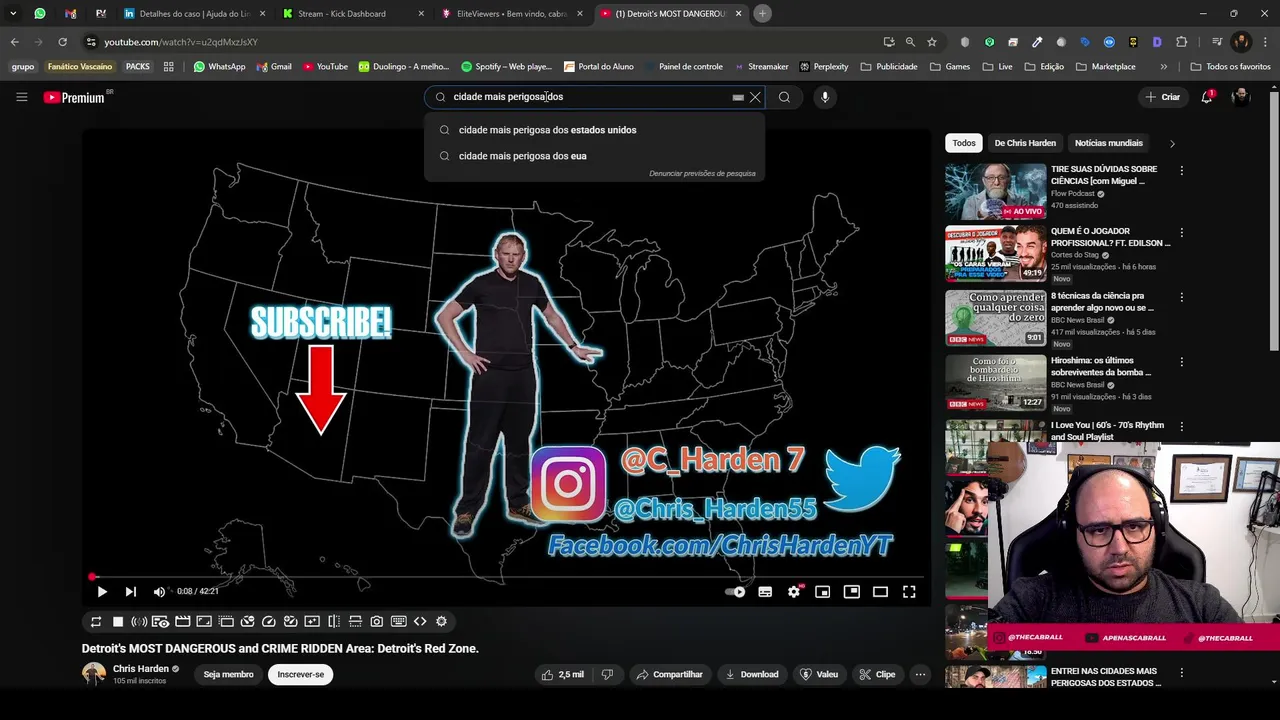Viewport: 1280px width, 720px height.
Task: Click the clapperboard icon below video
Action: tap(183, 621)
